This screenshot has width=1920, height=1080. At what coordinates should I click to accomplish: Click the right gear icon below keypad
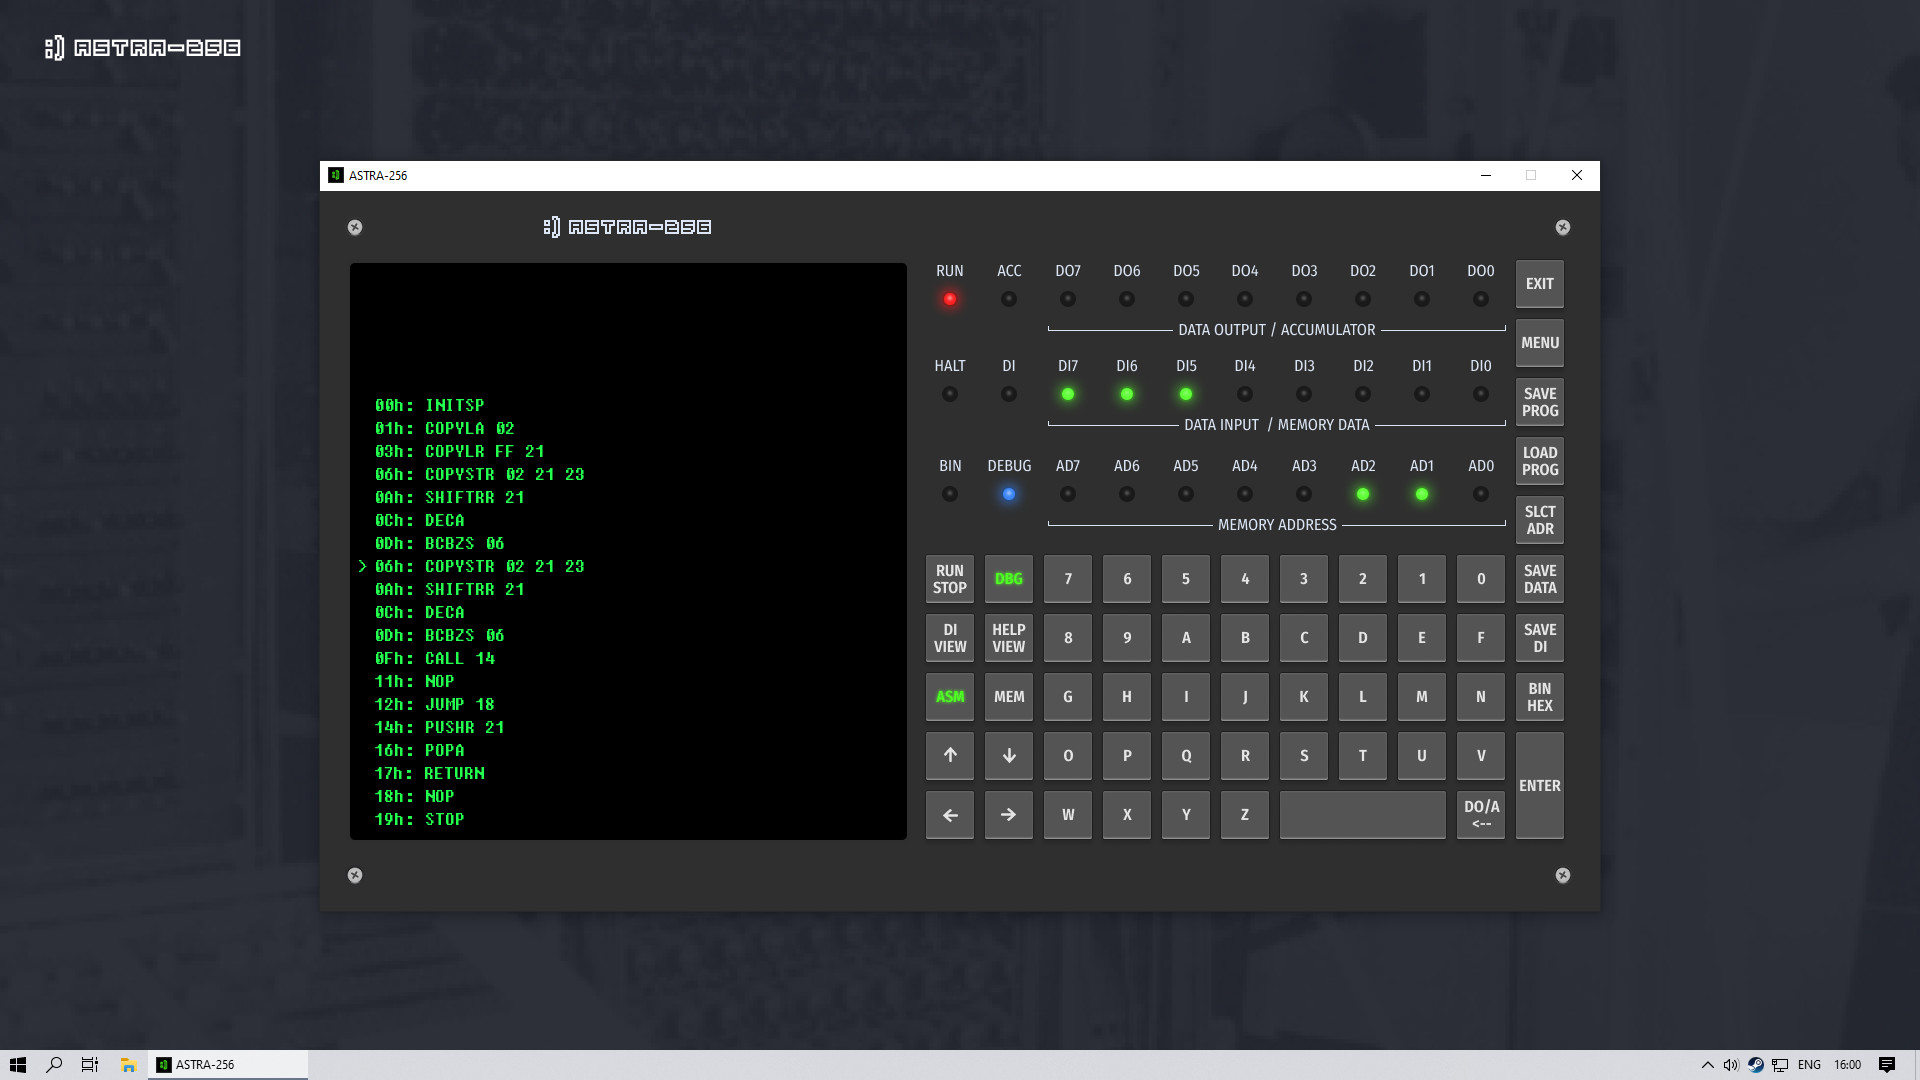click(x=1563, y=875)
